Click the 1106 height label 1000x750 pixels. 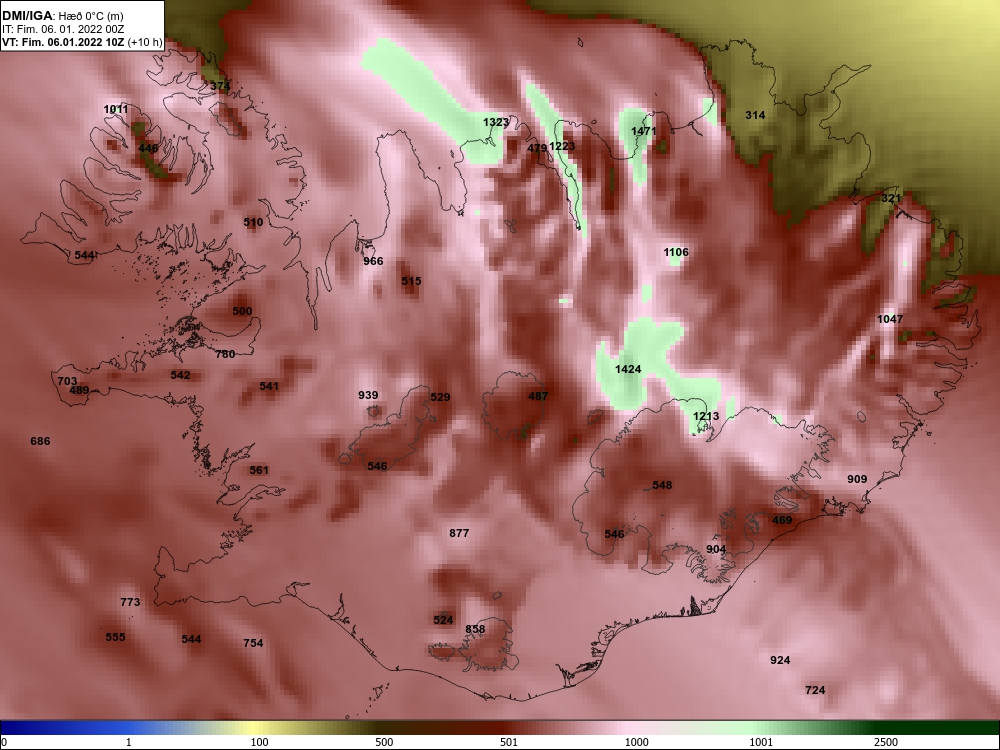tap(676, 253)
